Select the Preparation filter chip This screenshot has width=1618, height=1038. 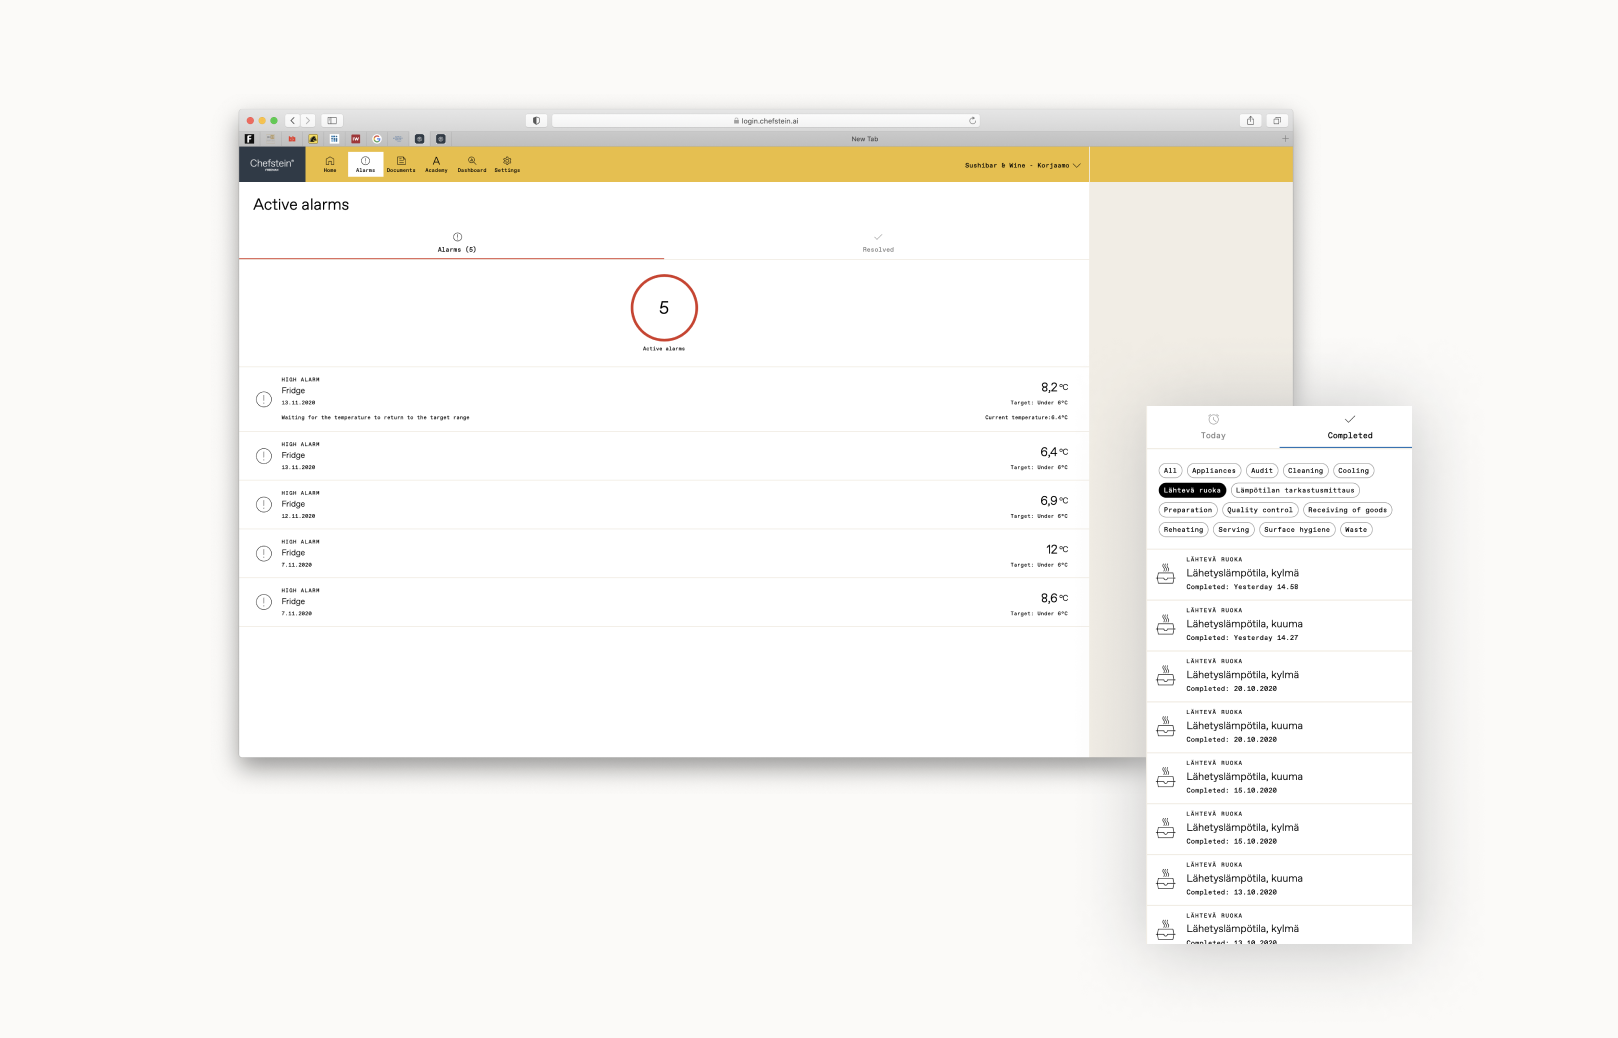pos(1188,510)
